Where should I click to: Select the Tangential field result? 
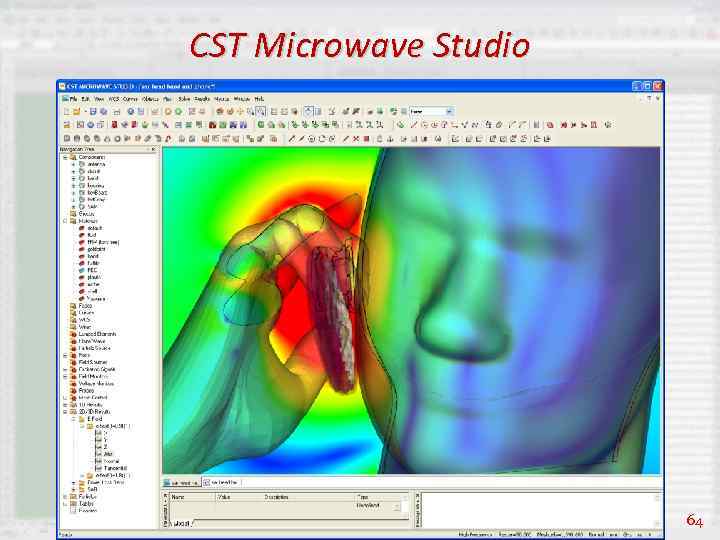(115, 468)
